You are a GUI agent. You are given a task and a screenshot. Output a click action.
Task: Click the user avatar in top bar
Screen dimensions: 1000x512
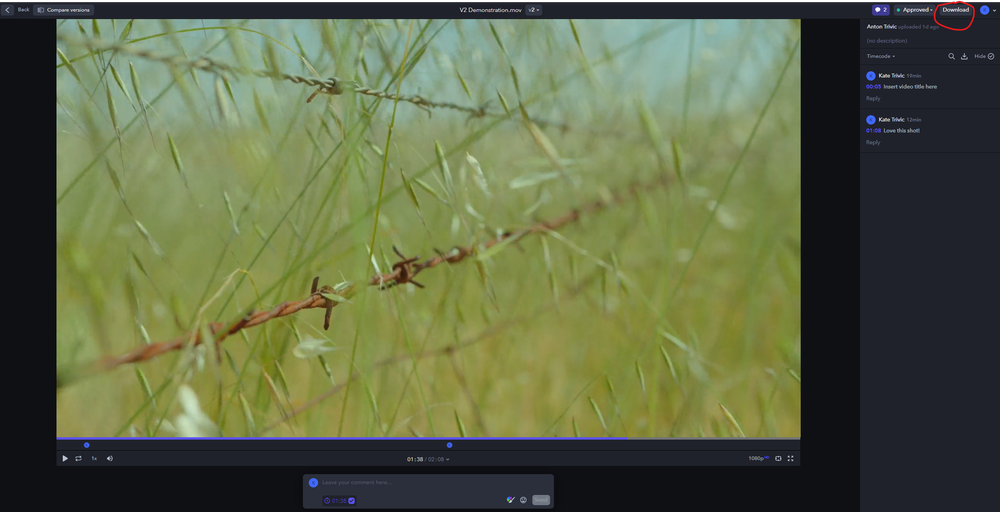pyautogui.click(x=984, y=10)
